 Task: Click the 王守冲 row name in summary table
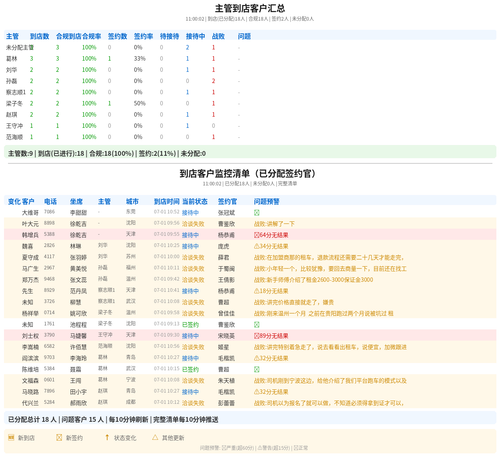pyautogui.click(x=14, y=126)
